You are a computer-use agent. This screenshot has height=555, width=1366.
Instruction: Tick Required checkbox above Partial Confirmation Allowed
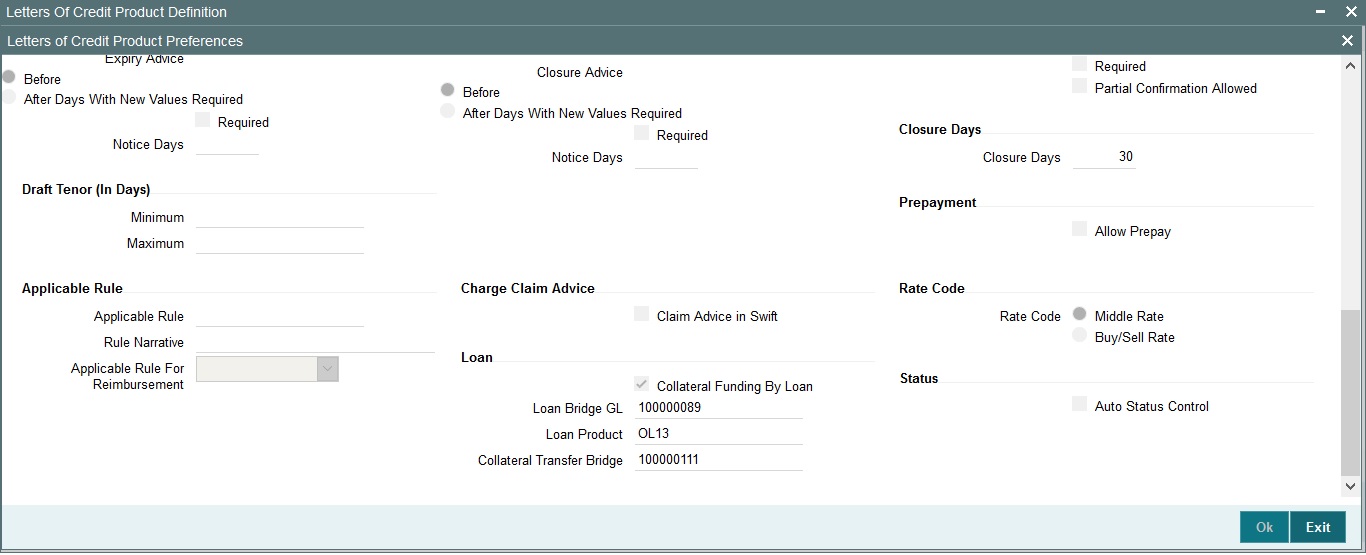1080,64
